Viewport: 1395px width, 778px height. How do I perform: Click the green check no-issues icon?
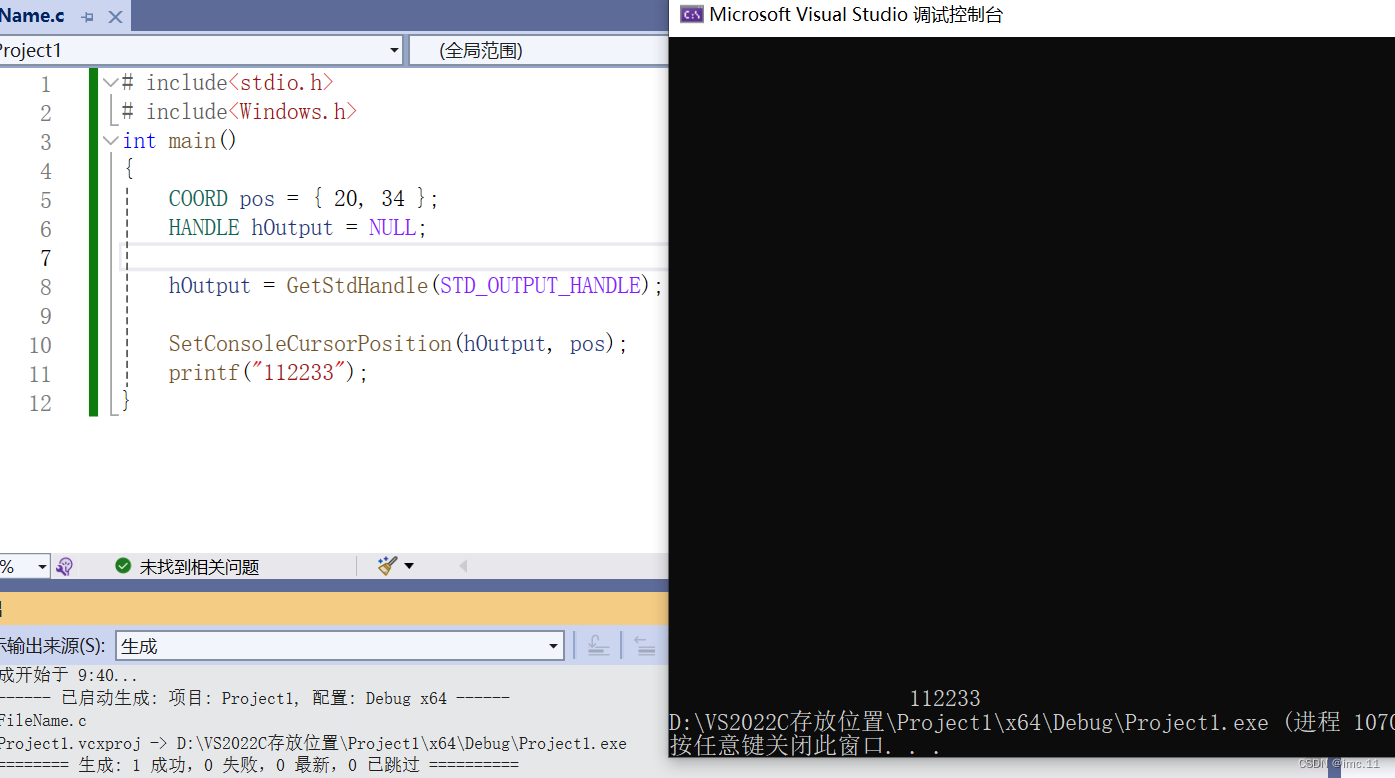[x=123, y=566]
